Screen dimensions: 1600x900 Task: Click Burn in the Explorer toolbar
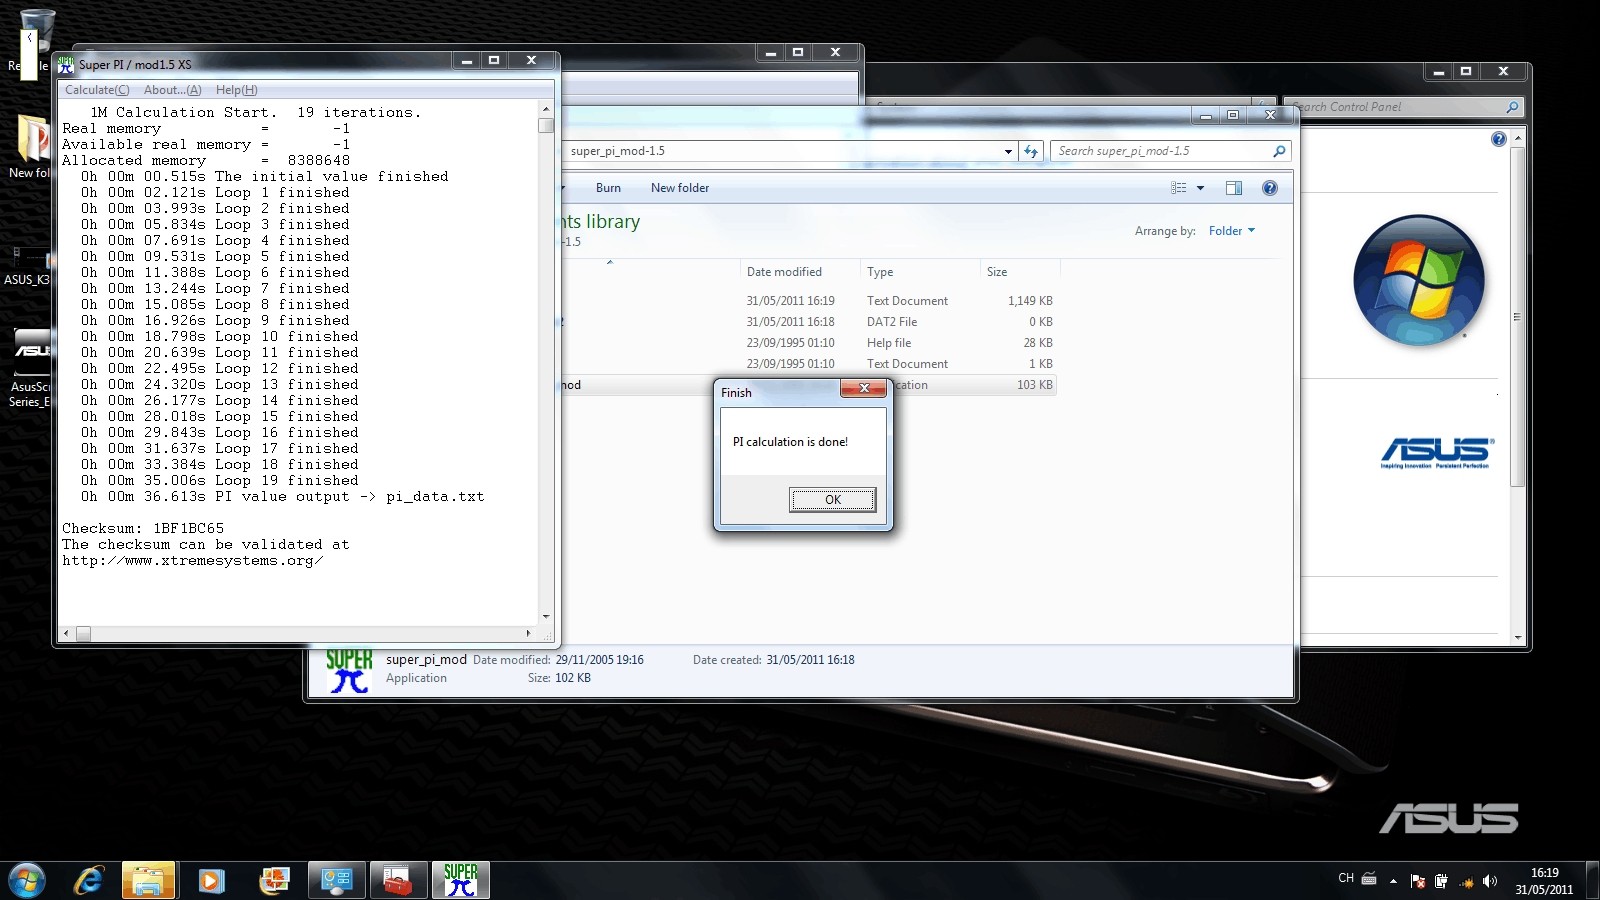click(x=608, y=188)
